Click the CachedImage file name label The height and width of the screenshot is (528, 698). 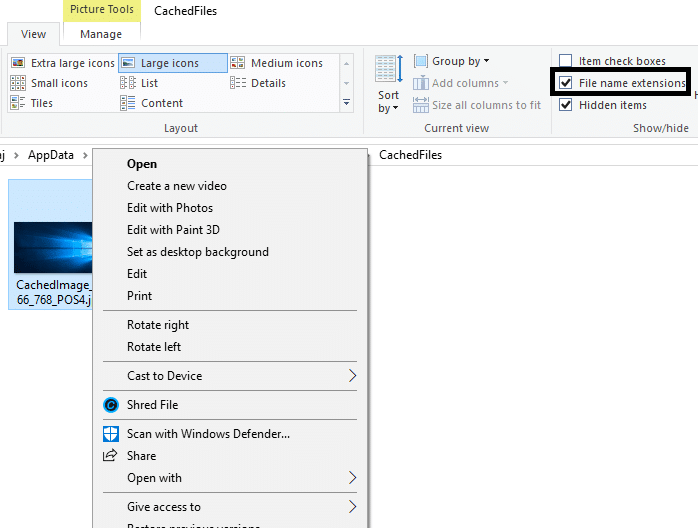(53, 292)
